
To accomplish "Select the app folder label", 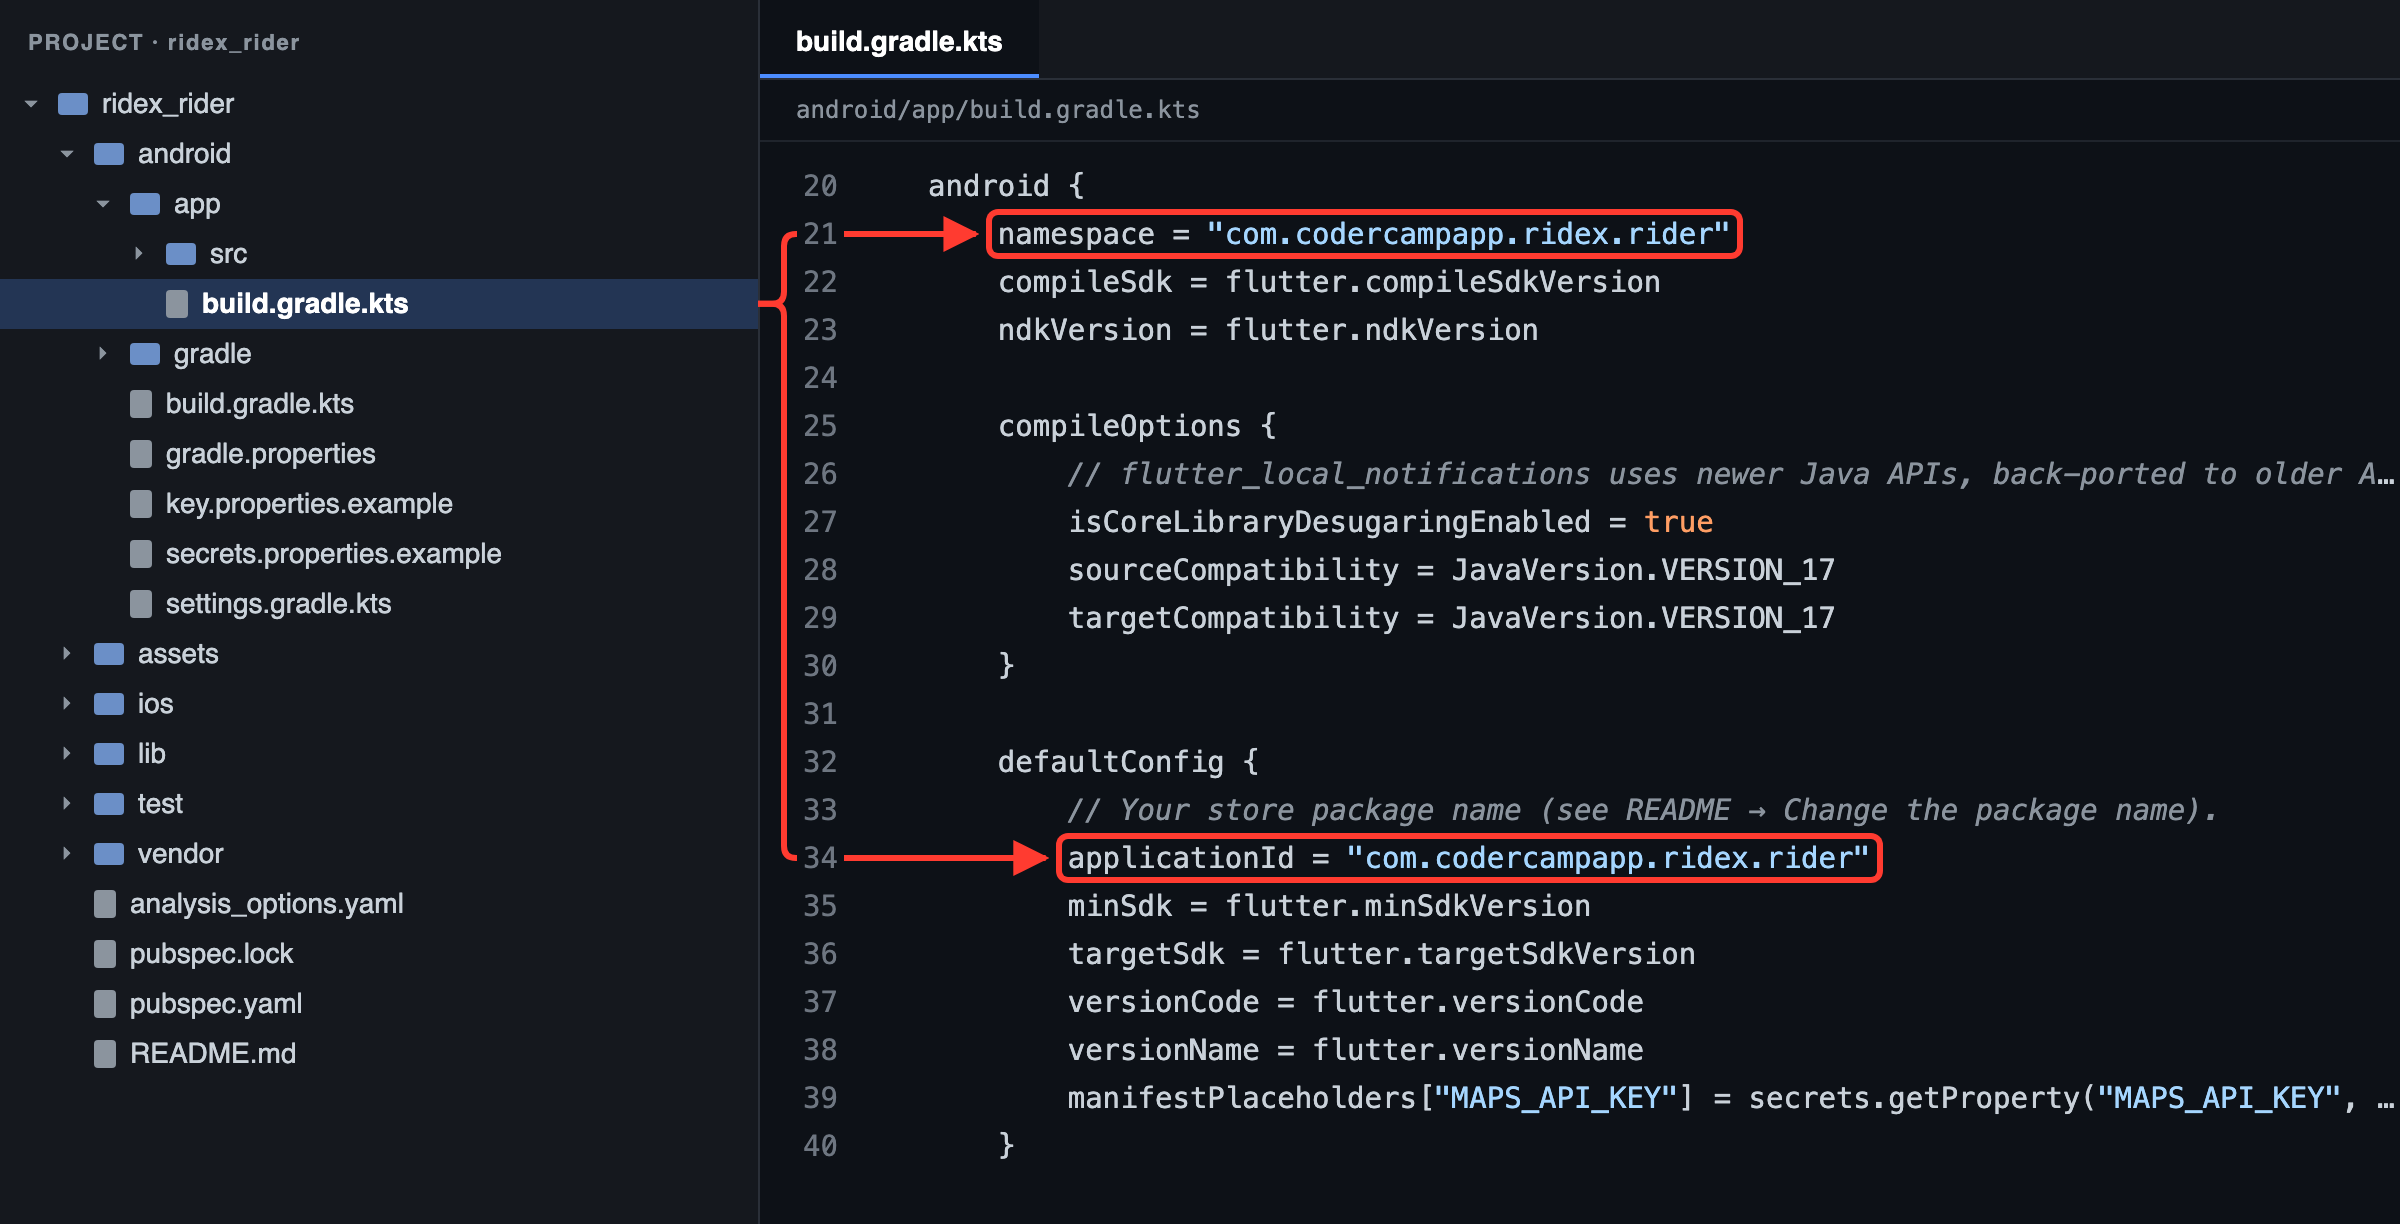I will tap(197, 204).
